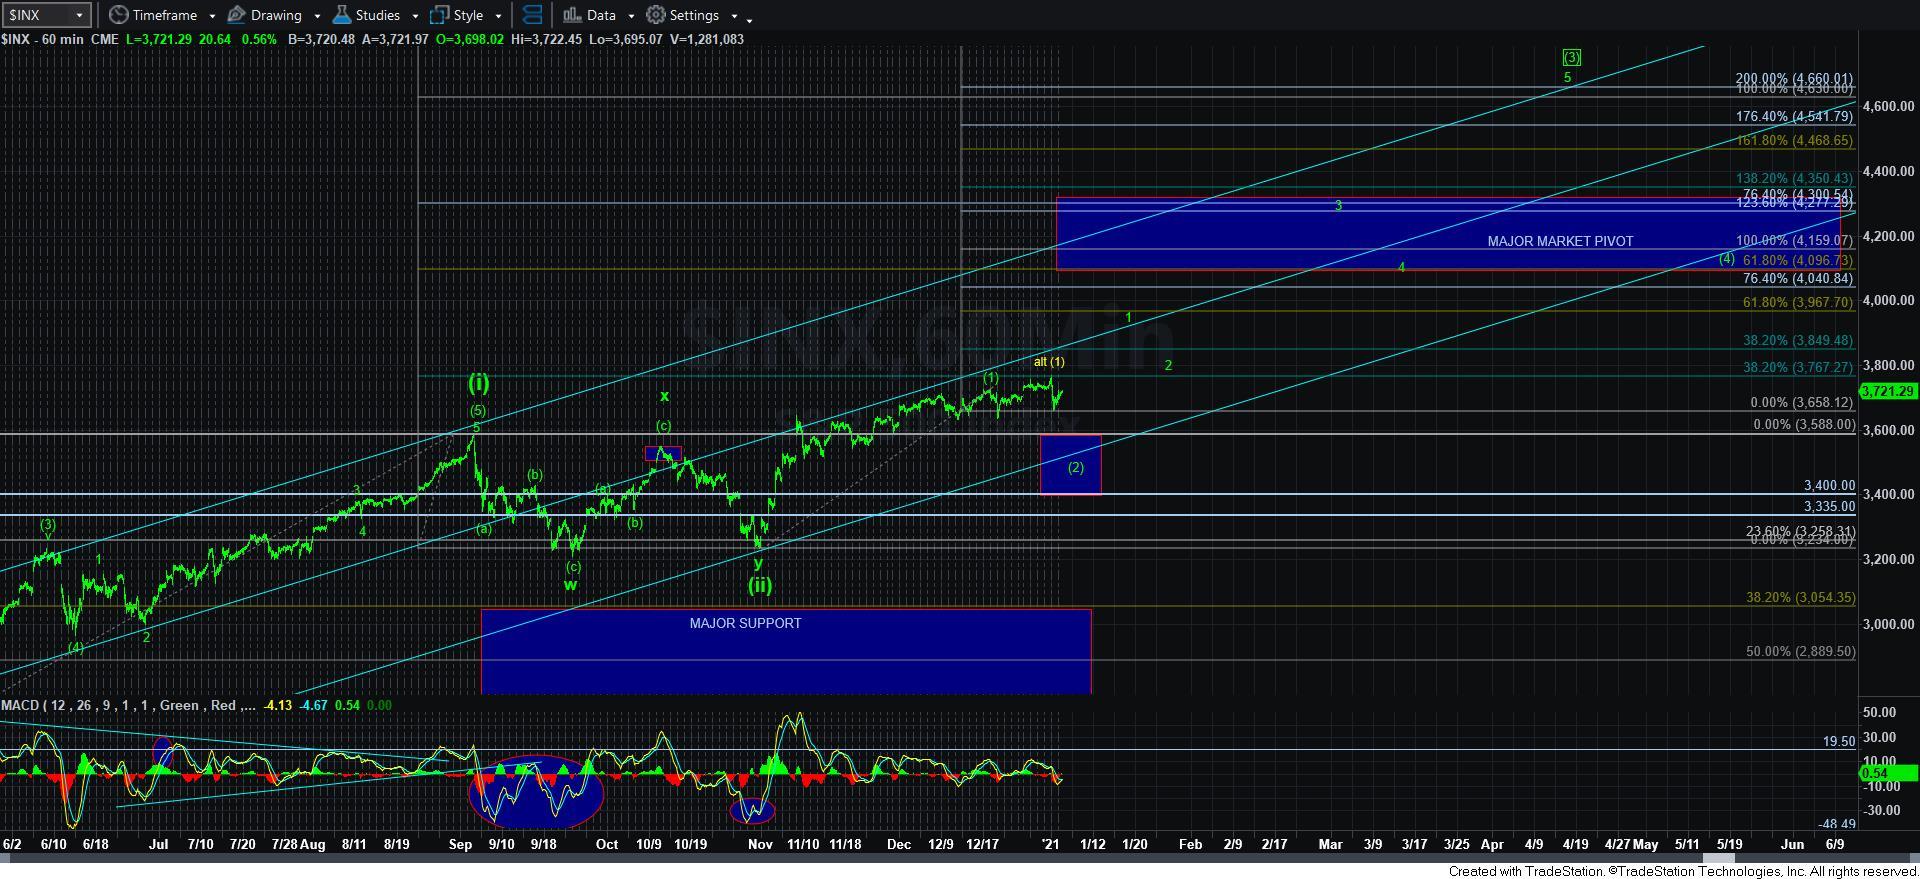Expand the arrow next to Drawing
Viewport: 1920px width, 879px height.
[x=317, y=16]
